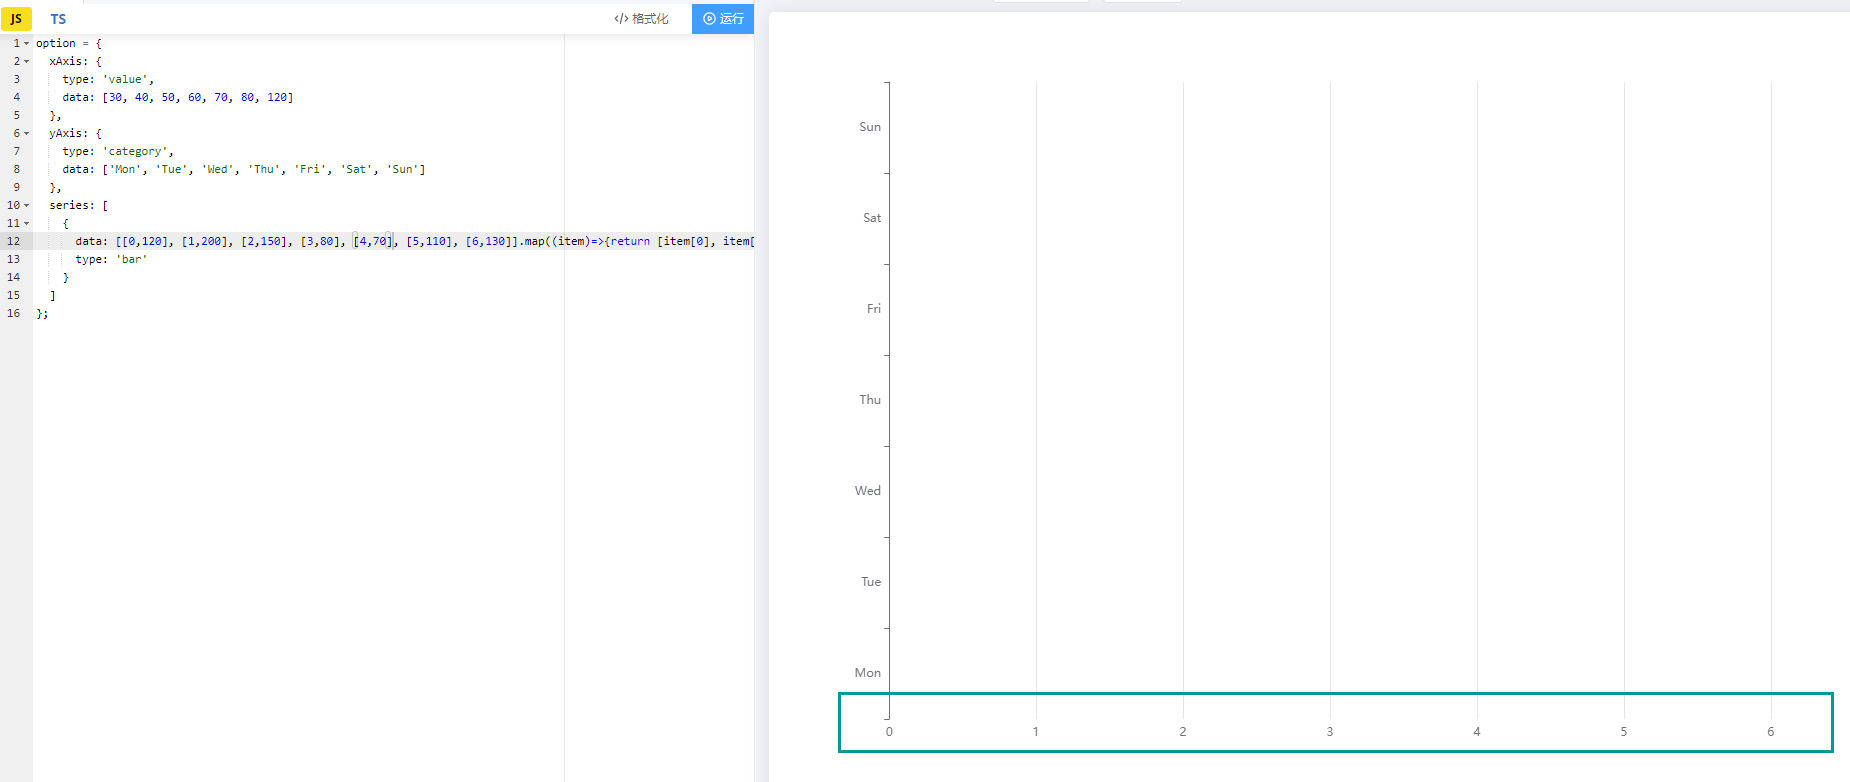Fold the series object on line 11
Image resolution: width=1850 pixels, height=782 pixels.
(27, 224)
